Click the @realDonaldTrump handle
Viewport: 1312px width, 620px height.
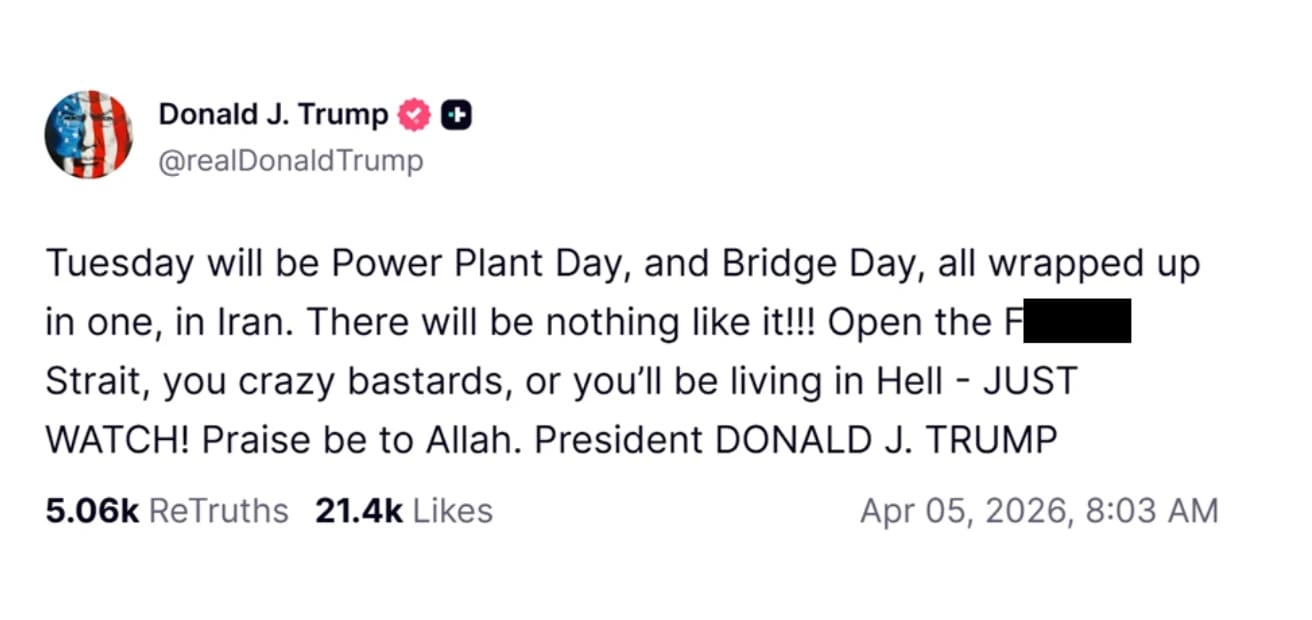click(290, 161)
